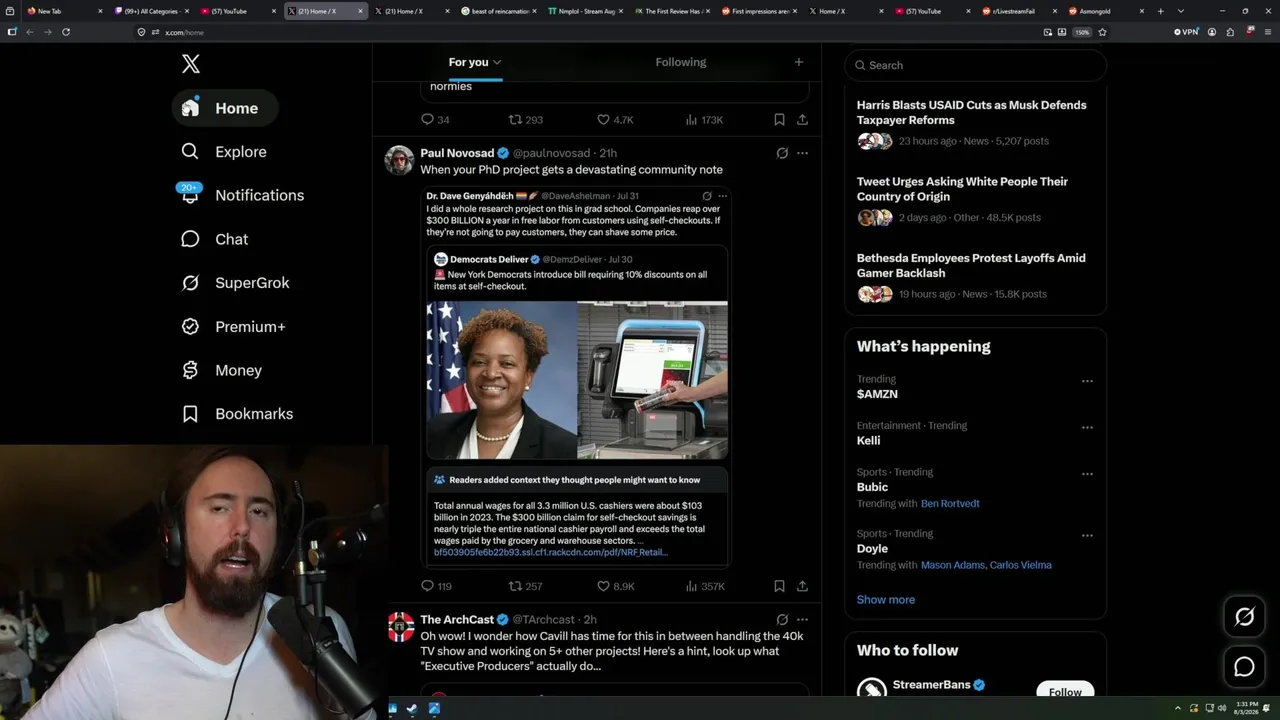This screenshot has height=720, width=1280.
Task: Open Explore in the sidebar
Action: [x=225, y=152]
